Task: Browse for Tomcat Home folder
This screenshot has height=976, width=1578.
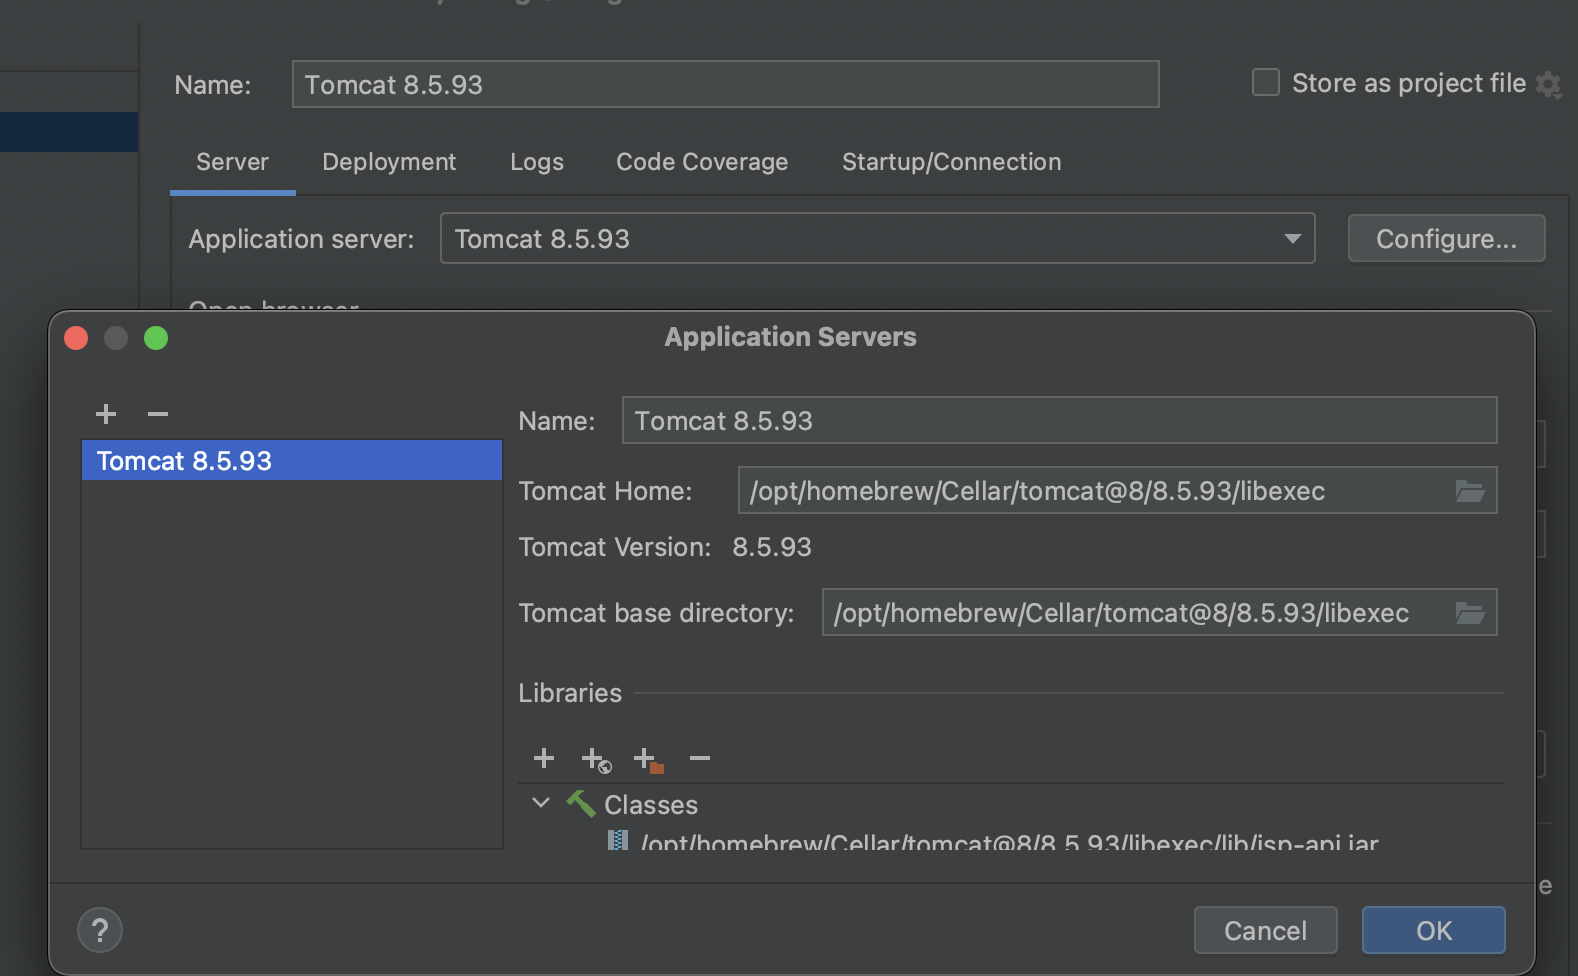Action: tap(1470, 491)
